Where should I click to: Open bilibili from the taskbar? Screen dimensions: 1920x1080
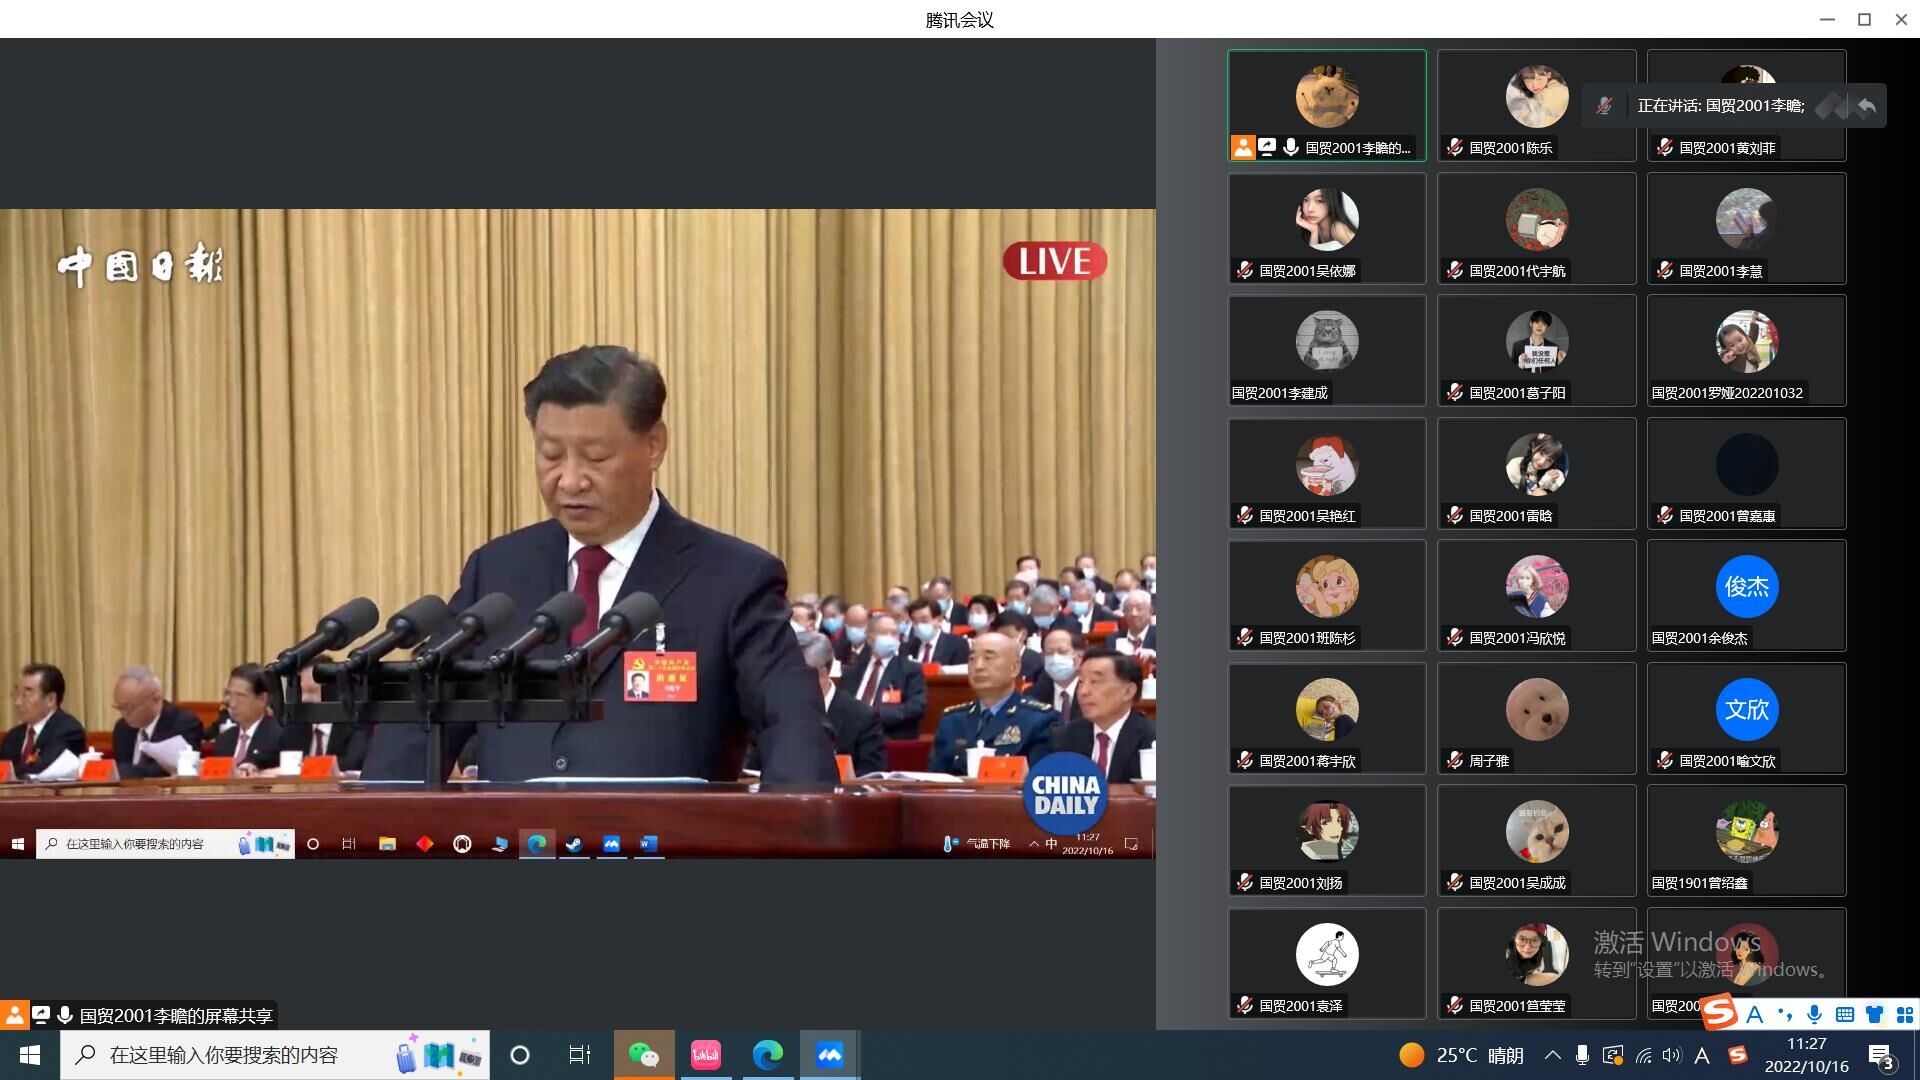click(705, 1055)
